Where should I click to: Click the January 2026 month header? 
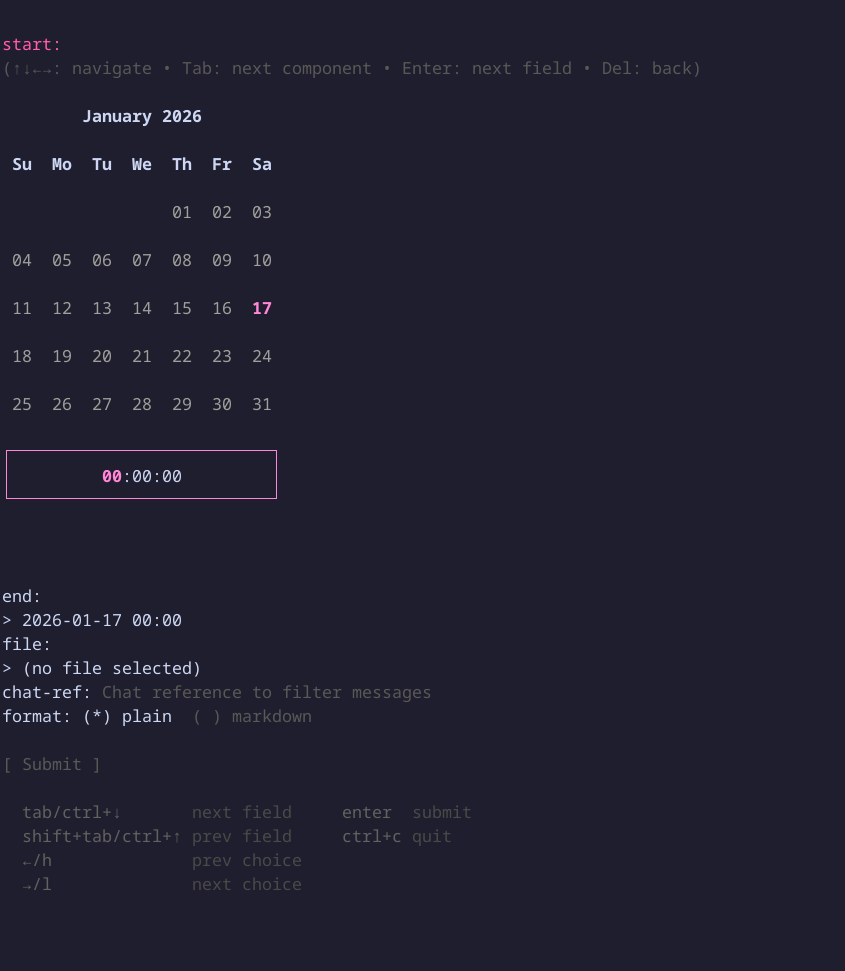[142, 117]
